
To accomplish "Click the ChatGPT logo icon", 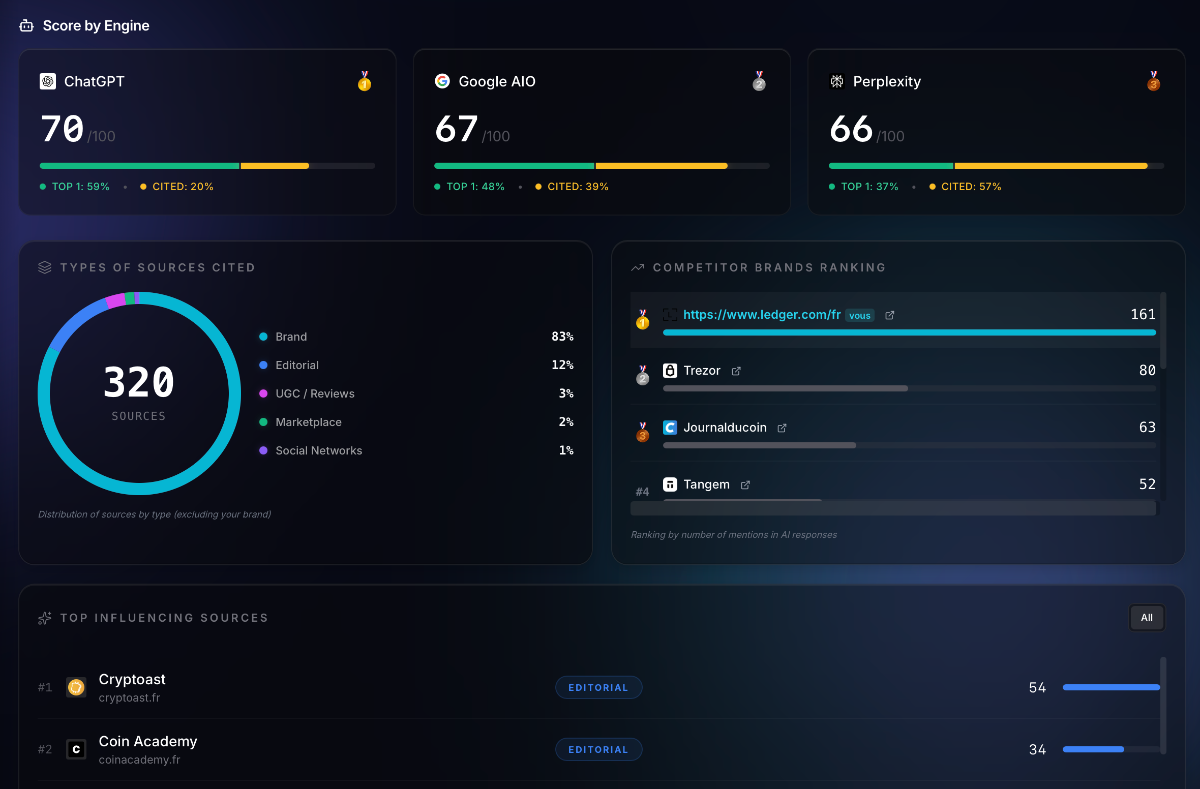I will pos(48,82).
